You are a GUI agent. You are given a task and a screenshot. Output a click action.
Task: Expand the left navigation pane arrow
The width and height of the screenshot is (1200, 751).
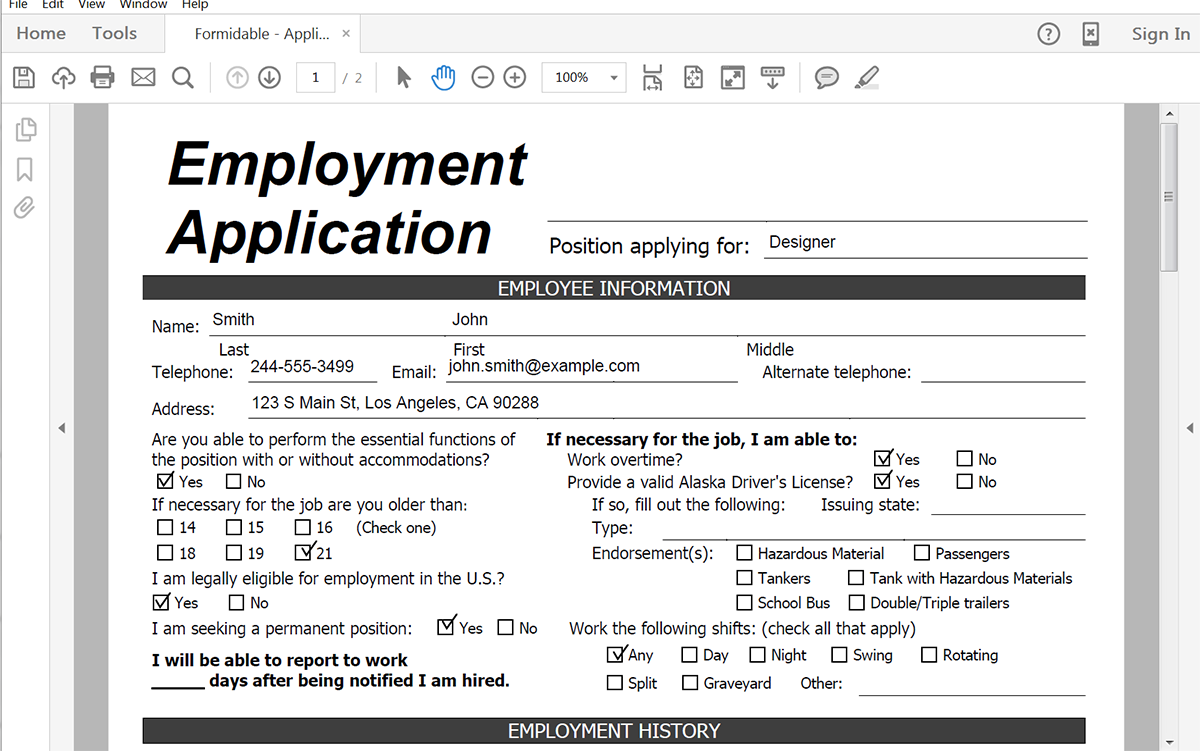(x=61, y=428)
